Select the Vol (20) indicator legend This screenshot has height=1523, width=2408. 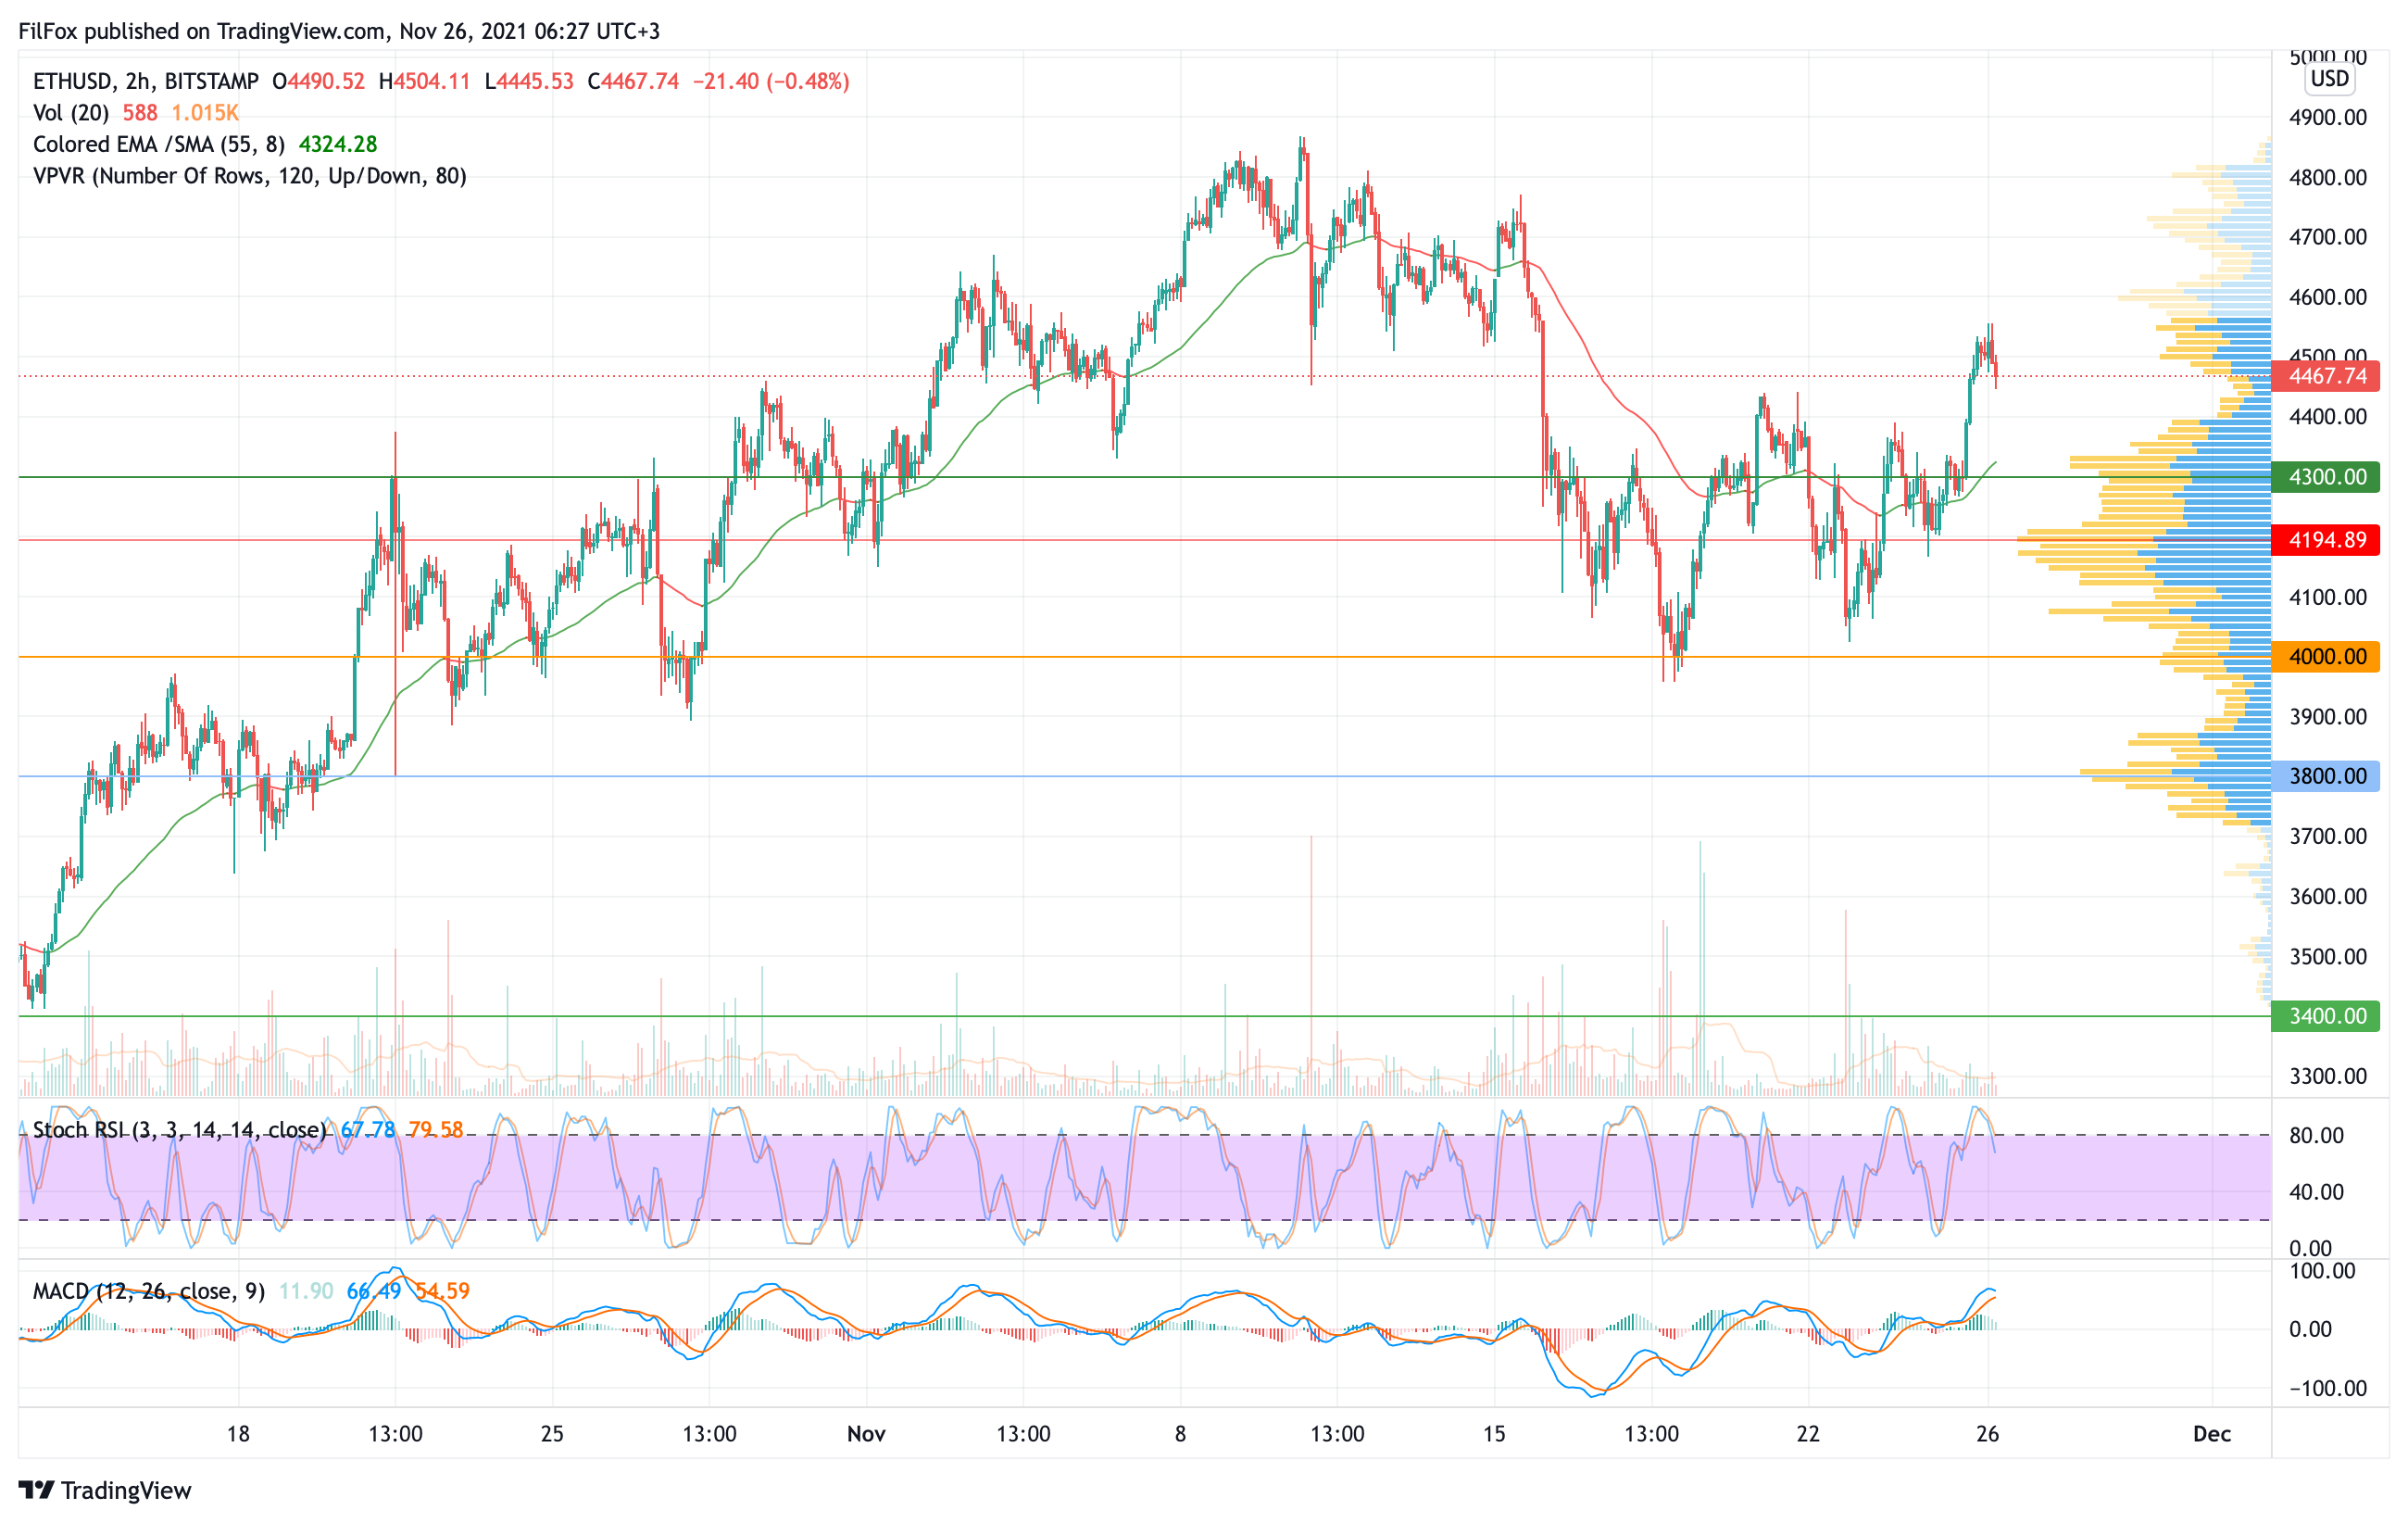point(70,113)
